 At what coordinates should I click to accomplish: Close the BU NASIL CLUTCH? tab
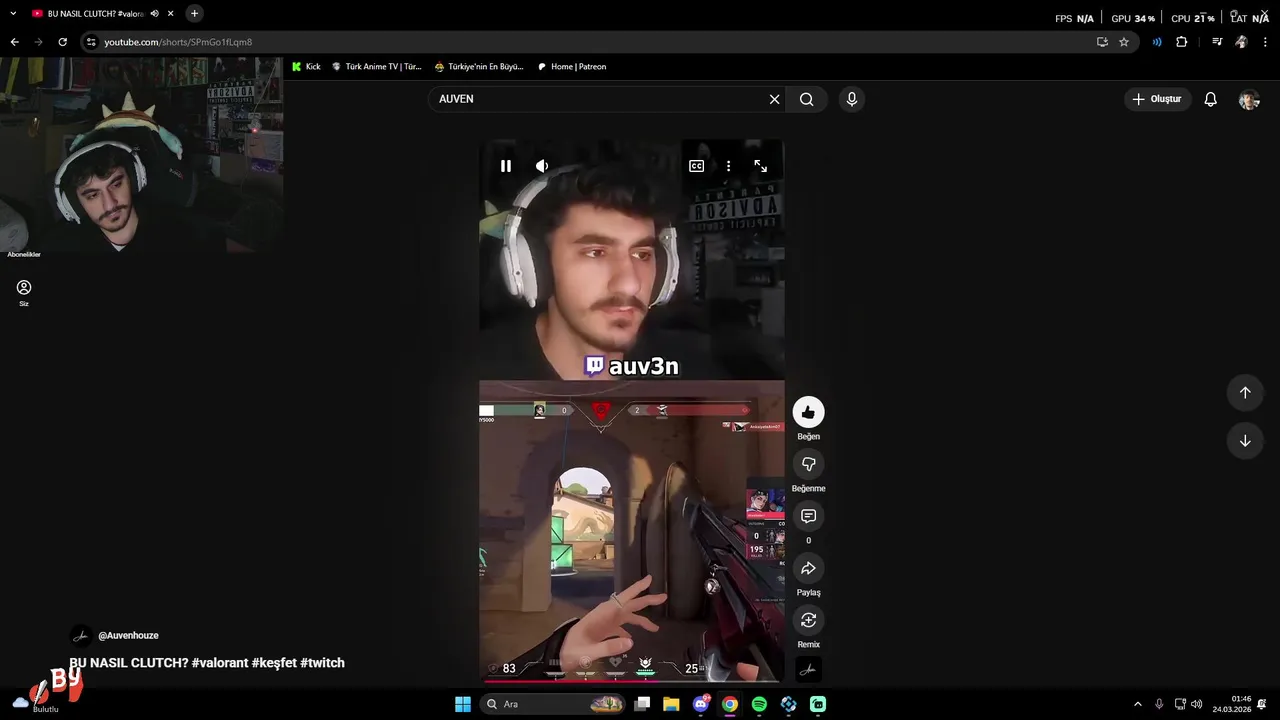tap(171, 14)
